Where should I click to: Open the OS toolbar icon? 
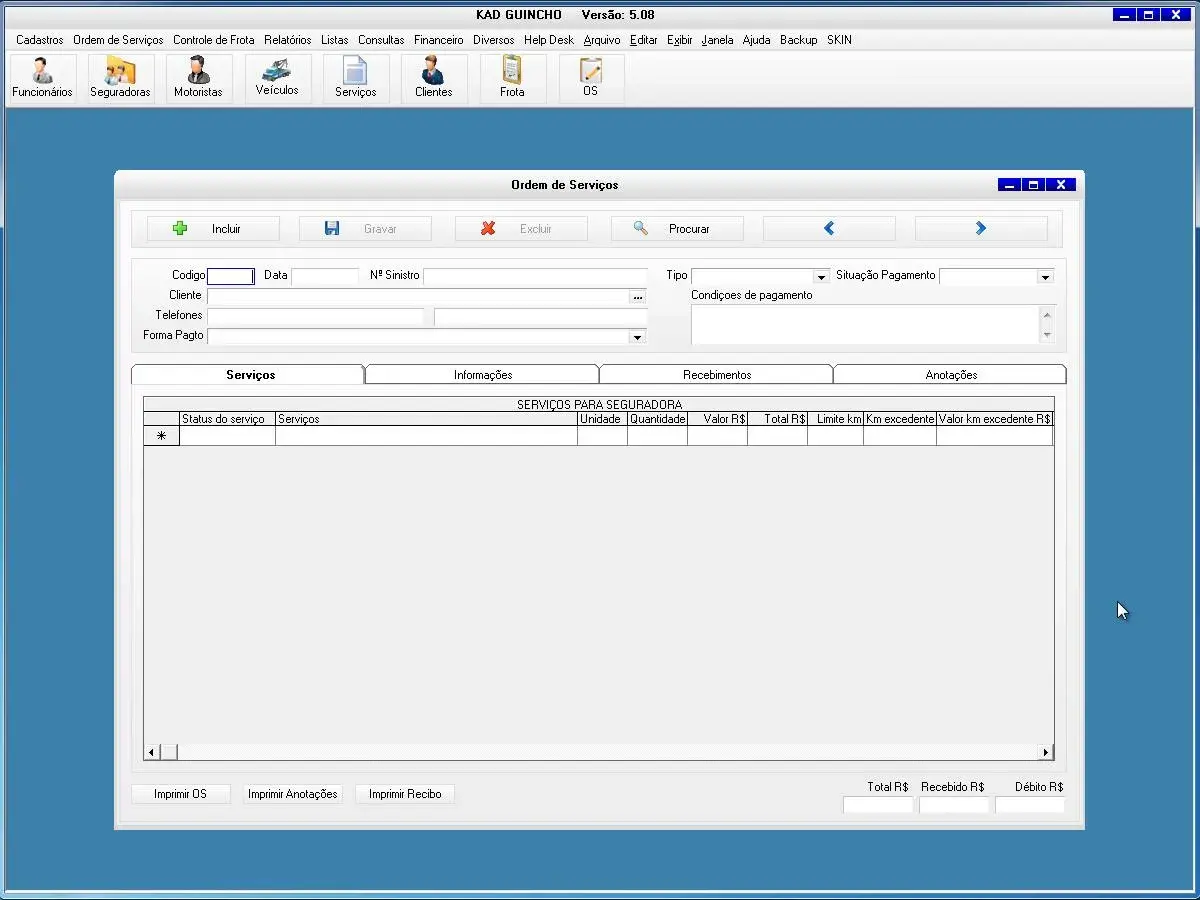[591, 78]
